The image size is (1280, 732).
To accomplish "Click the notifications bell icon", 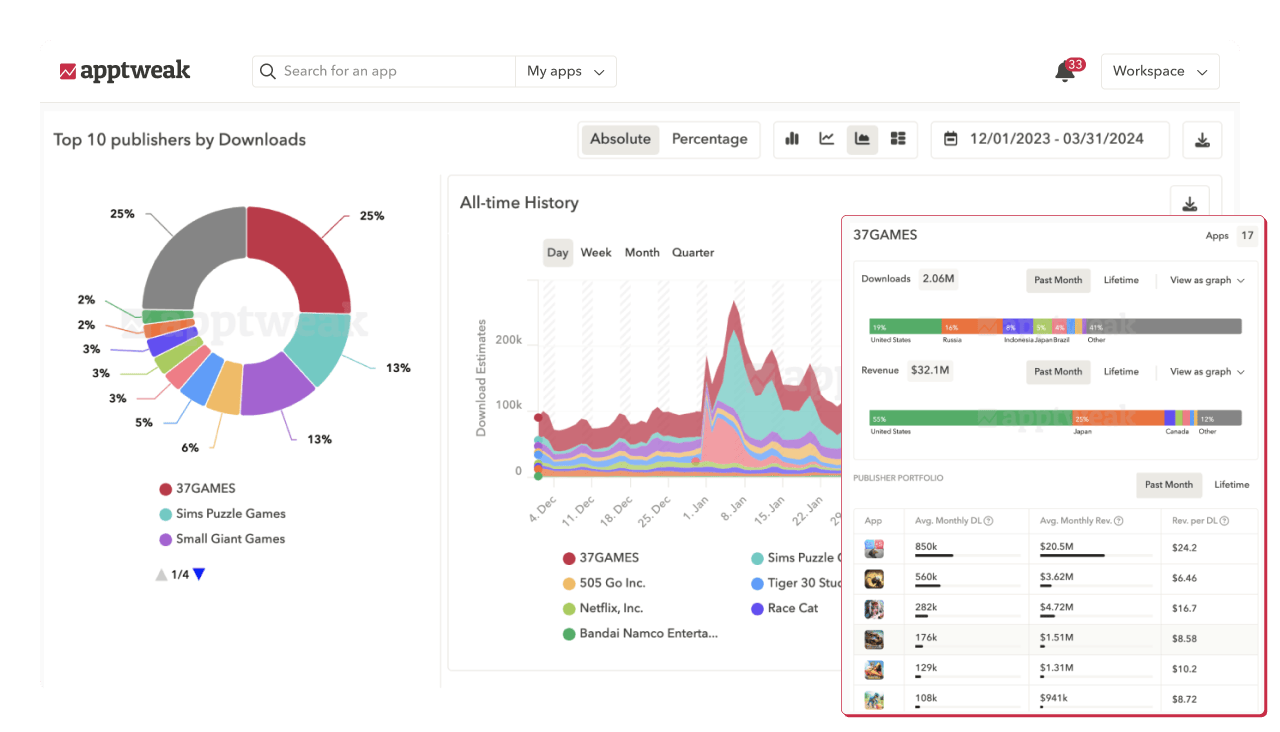I will tap(1063, 71).
